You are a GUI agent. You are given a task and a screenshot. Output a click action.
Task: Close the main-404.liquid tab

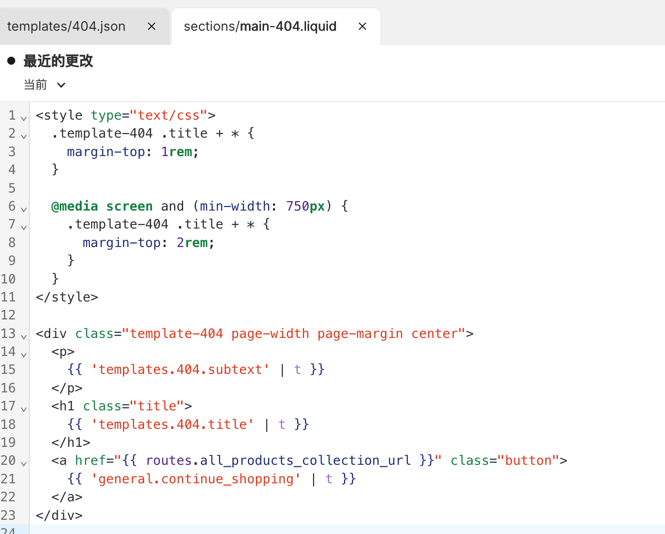362,26
